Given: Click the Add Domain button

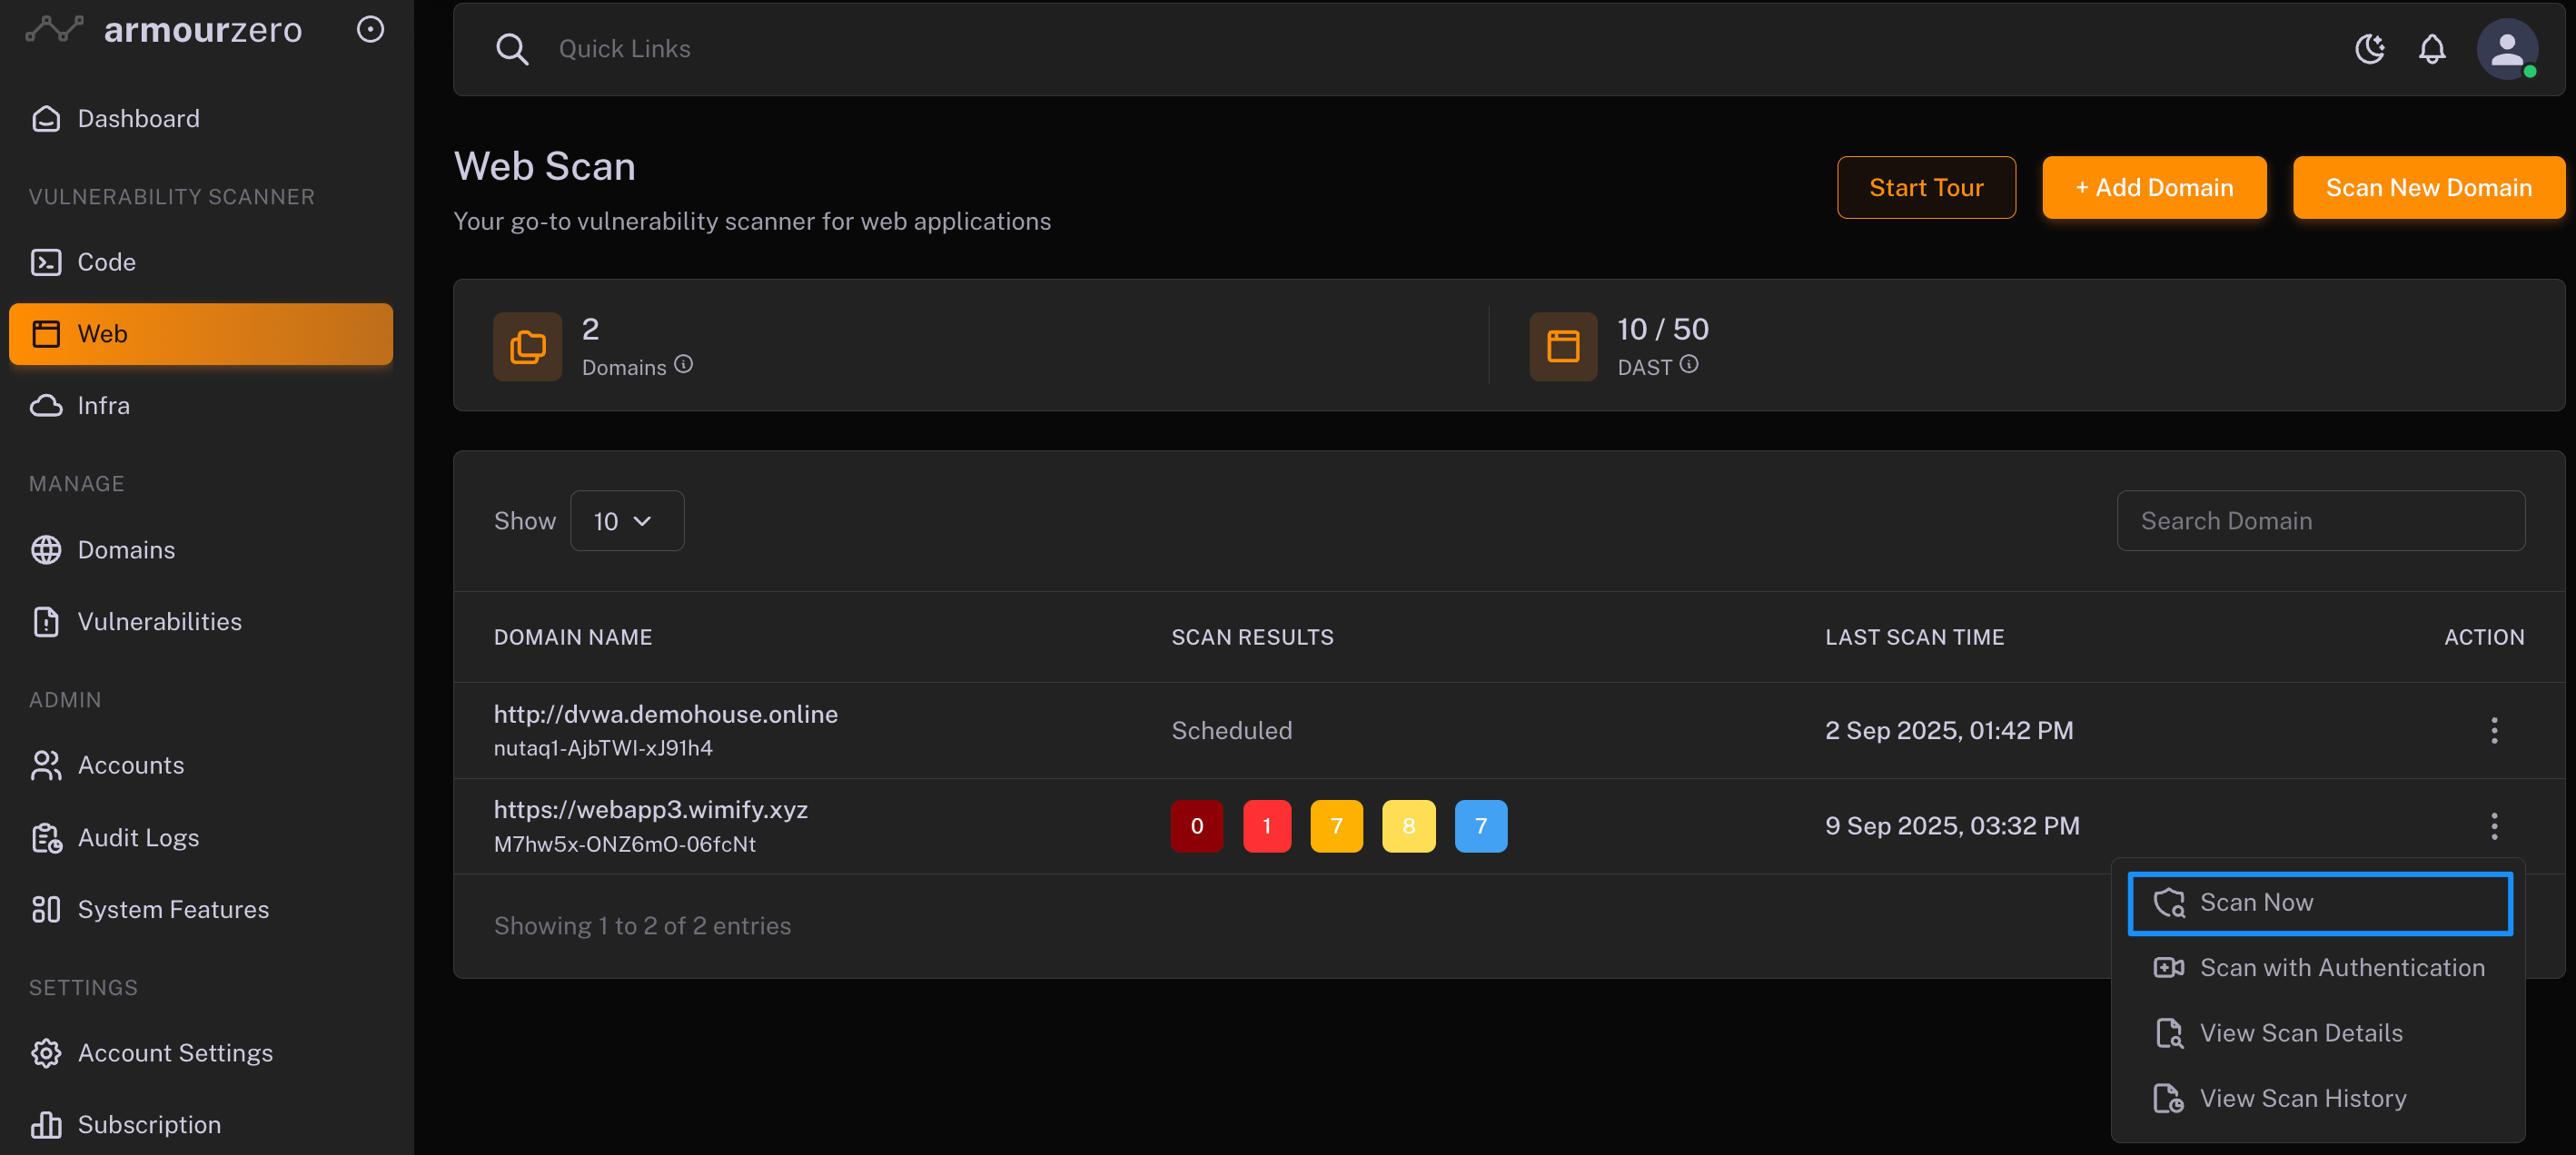Looking at the screenshot, I should 2153,187.
